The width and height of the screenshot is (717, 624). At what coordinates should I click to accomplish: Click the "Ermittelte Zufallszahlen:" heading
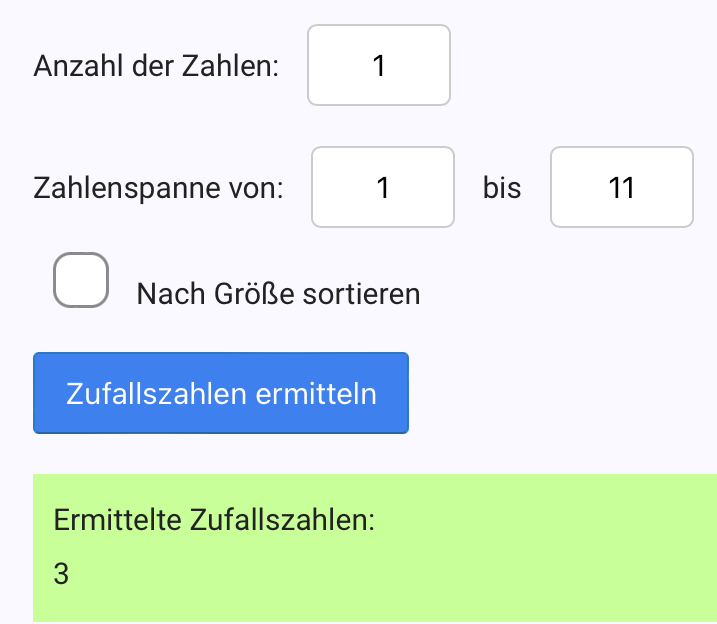[214, 520]
